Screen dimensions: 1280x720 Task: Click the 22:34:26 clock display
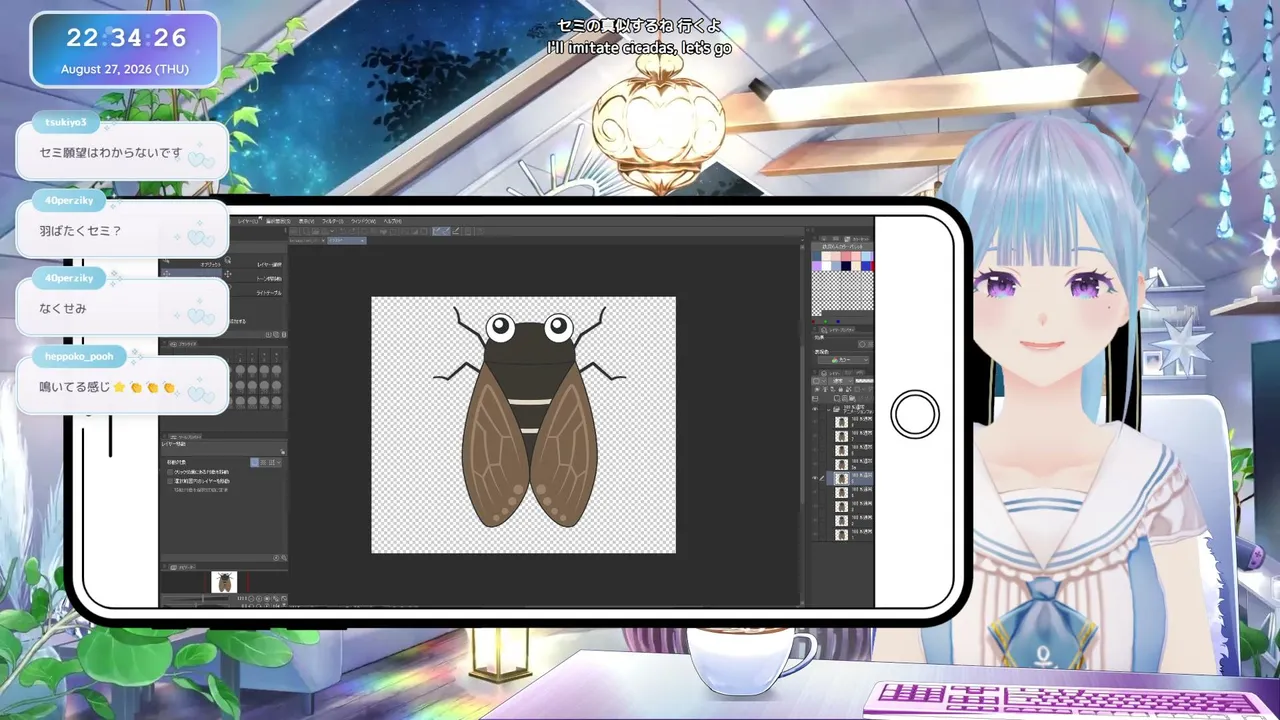click(126, 38)
